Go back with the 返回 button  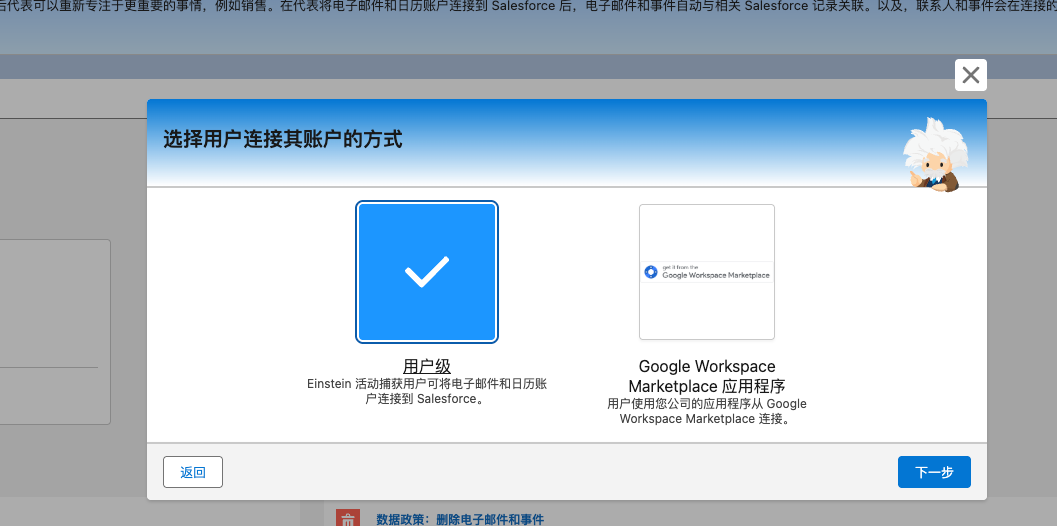[x=193, y=472]
